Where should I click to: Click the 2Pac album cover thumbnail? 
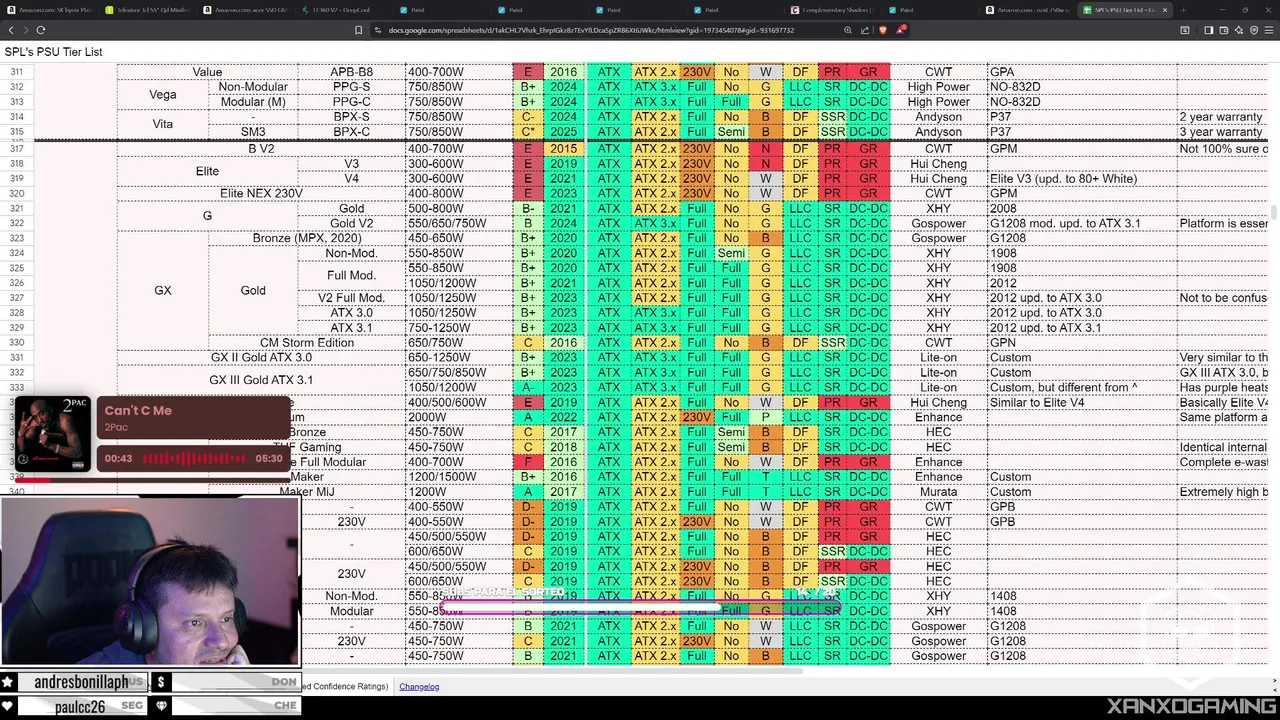pos(52,434)
